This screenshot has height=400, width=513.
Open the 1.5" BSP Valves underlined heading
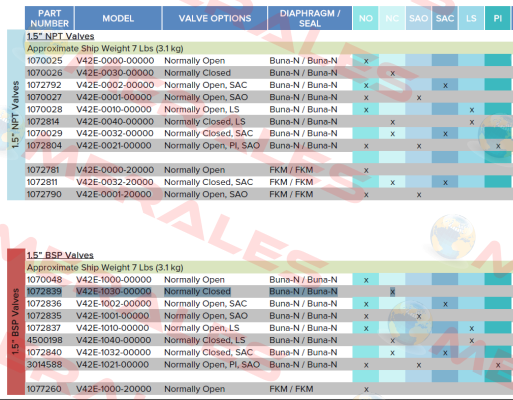tap(60, 255)
